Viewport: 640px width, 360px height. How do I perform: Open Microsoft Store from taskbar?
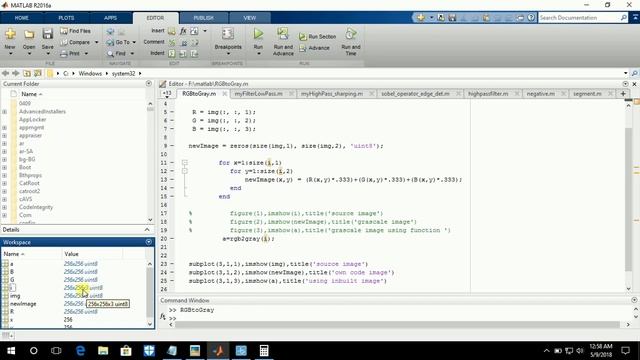(x=126, y=351)
